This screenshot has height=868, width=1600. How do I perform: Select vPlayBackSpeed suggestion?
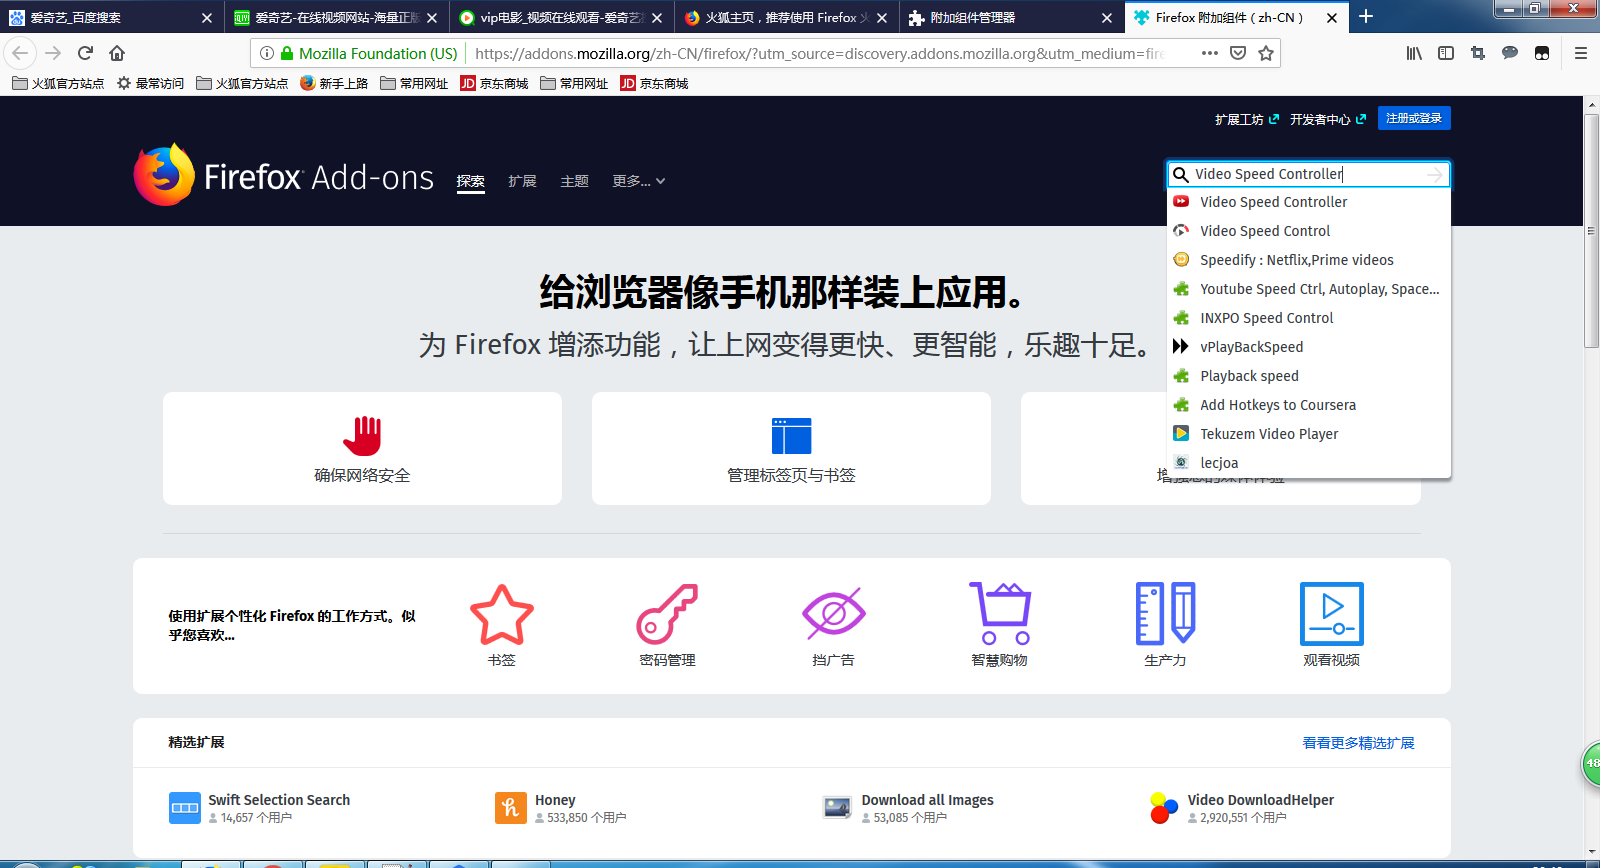pos(1309,347)
